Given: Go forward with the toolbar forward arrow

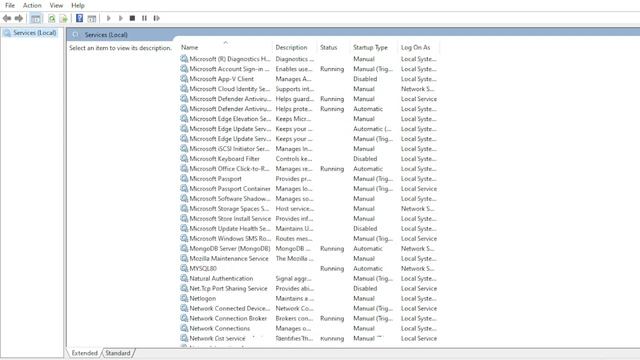Looking at the screenshot, I should 19,18.
